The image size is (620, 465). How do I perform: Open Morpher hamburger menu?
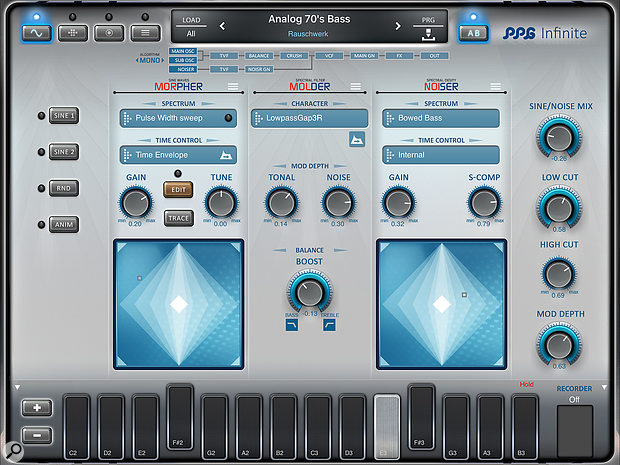pyautogui.click(x=233, y=86)
